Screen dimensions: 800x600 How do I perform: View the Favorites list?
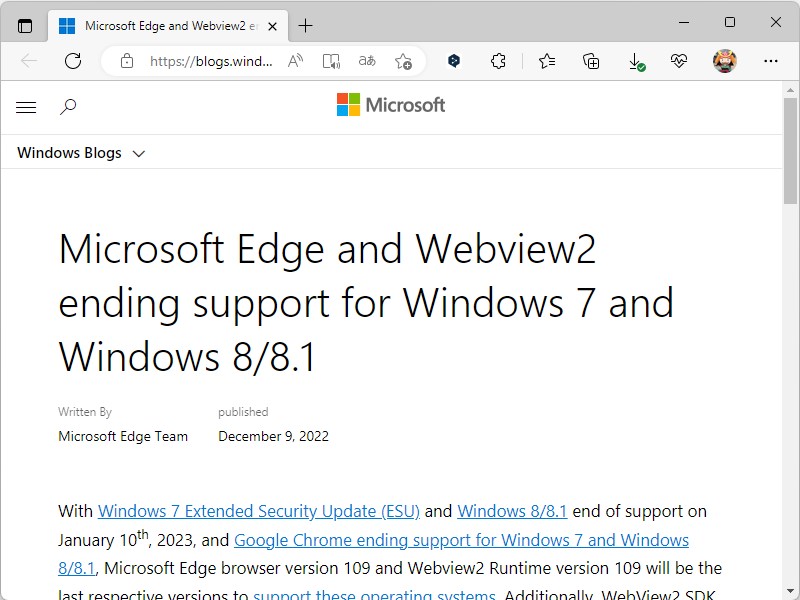tap(546, 60)
